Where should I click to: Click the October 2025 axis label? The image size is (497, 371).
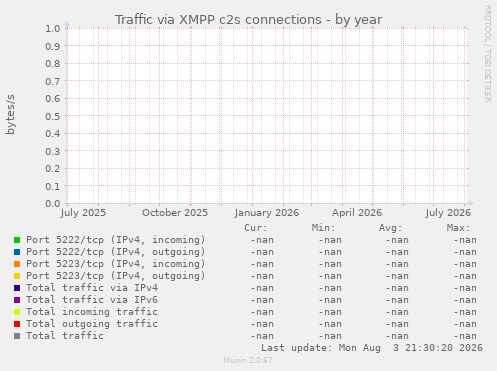click(x=175, y=213)
